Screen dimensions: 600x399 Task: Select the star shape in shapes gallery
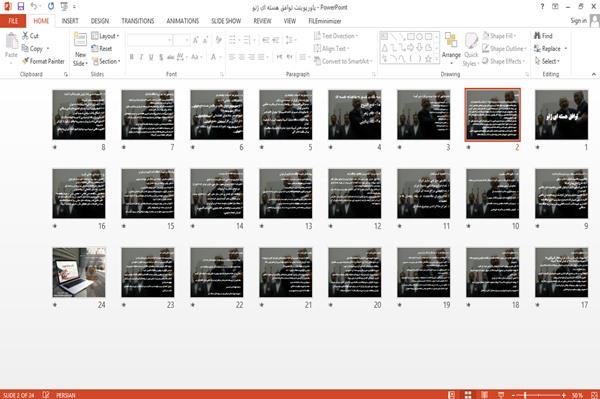pyautogui.click(x=428, y=59)
